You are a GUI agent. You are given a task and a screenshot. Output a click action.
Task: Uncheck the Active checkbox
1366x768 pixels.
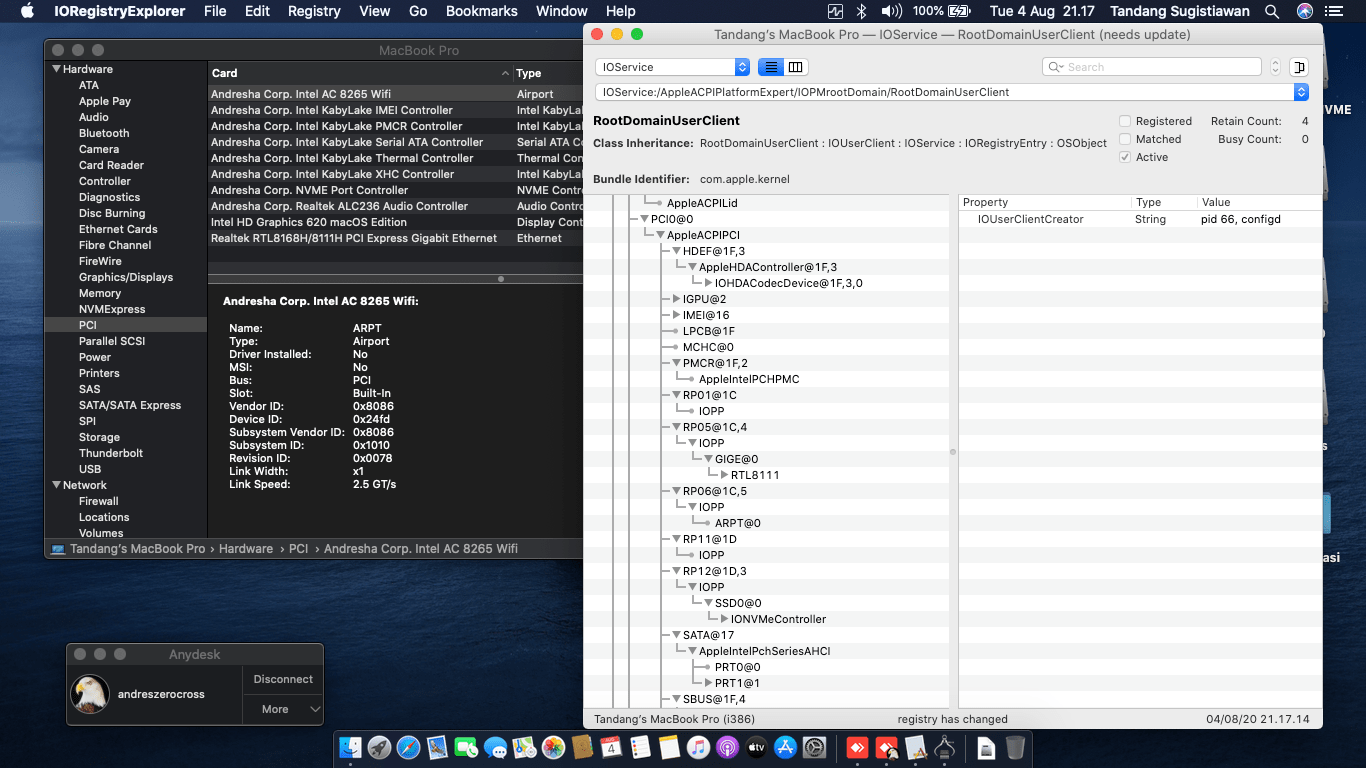click(1125, 157)
